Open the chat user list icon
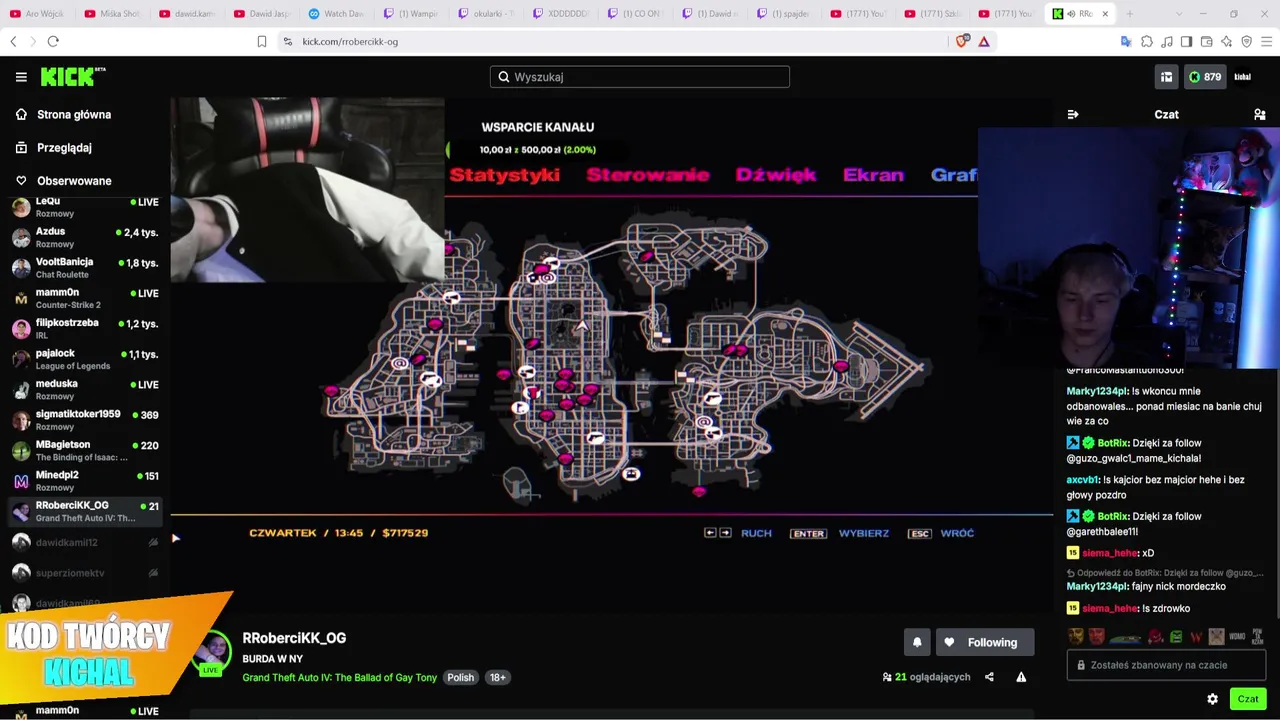Screen dimensions: 1280x720 tap(1259, 115)
